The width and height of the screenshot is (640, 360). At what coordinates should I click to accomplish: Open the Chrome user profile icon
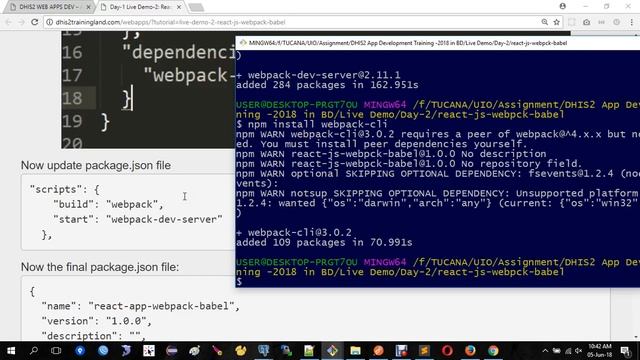(562, 6)
